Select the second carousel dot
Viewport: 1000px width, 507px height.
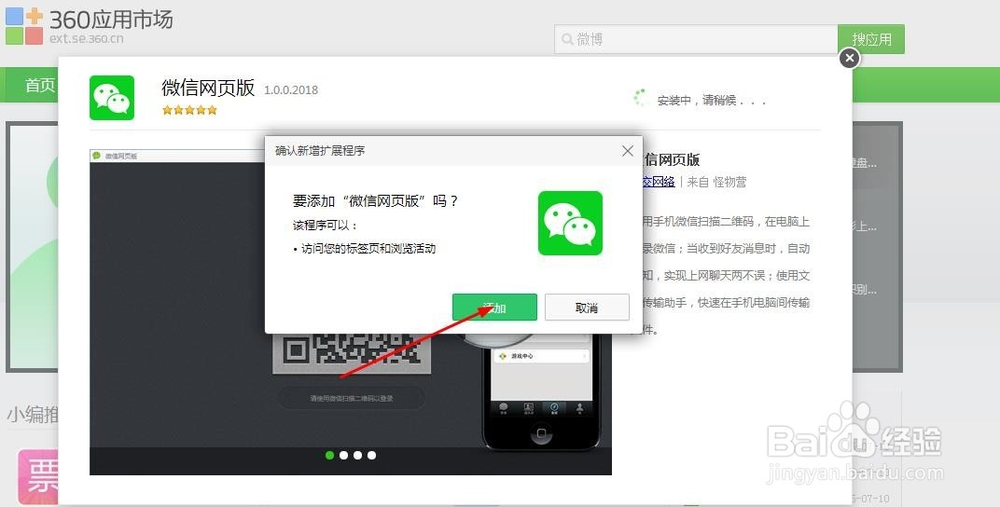pos(344,455)
